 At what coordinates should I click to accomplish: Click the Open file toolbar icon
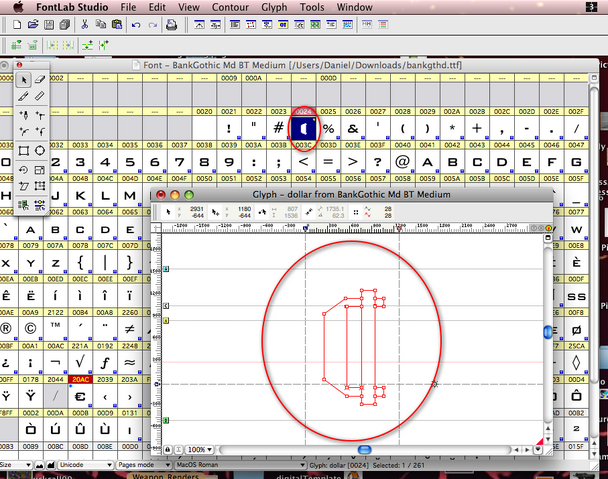point(33,25)
